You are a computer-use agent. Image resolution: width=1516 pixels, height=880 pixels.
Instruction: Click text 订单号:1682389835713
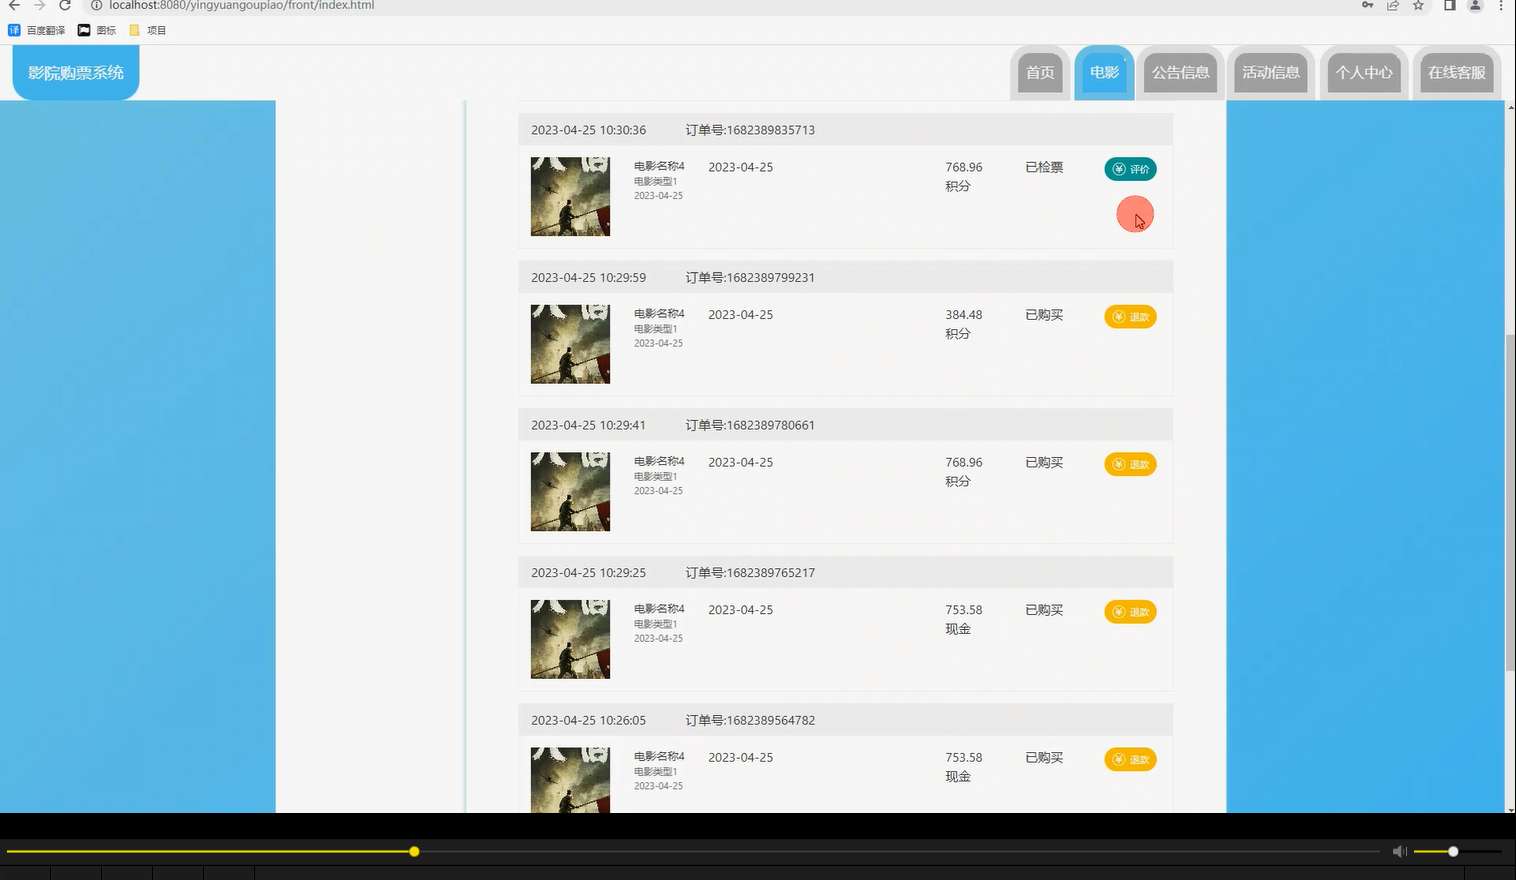coord(750,130)
